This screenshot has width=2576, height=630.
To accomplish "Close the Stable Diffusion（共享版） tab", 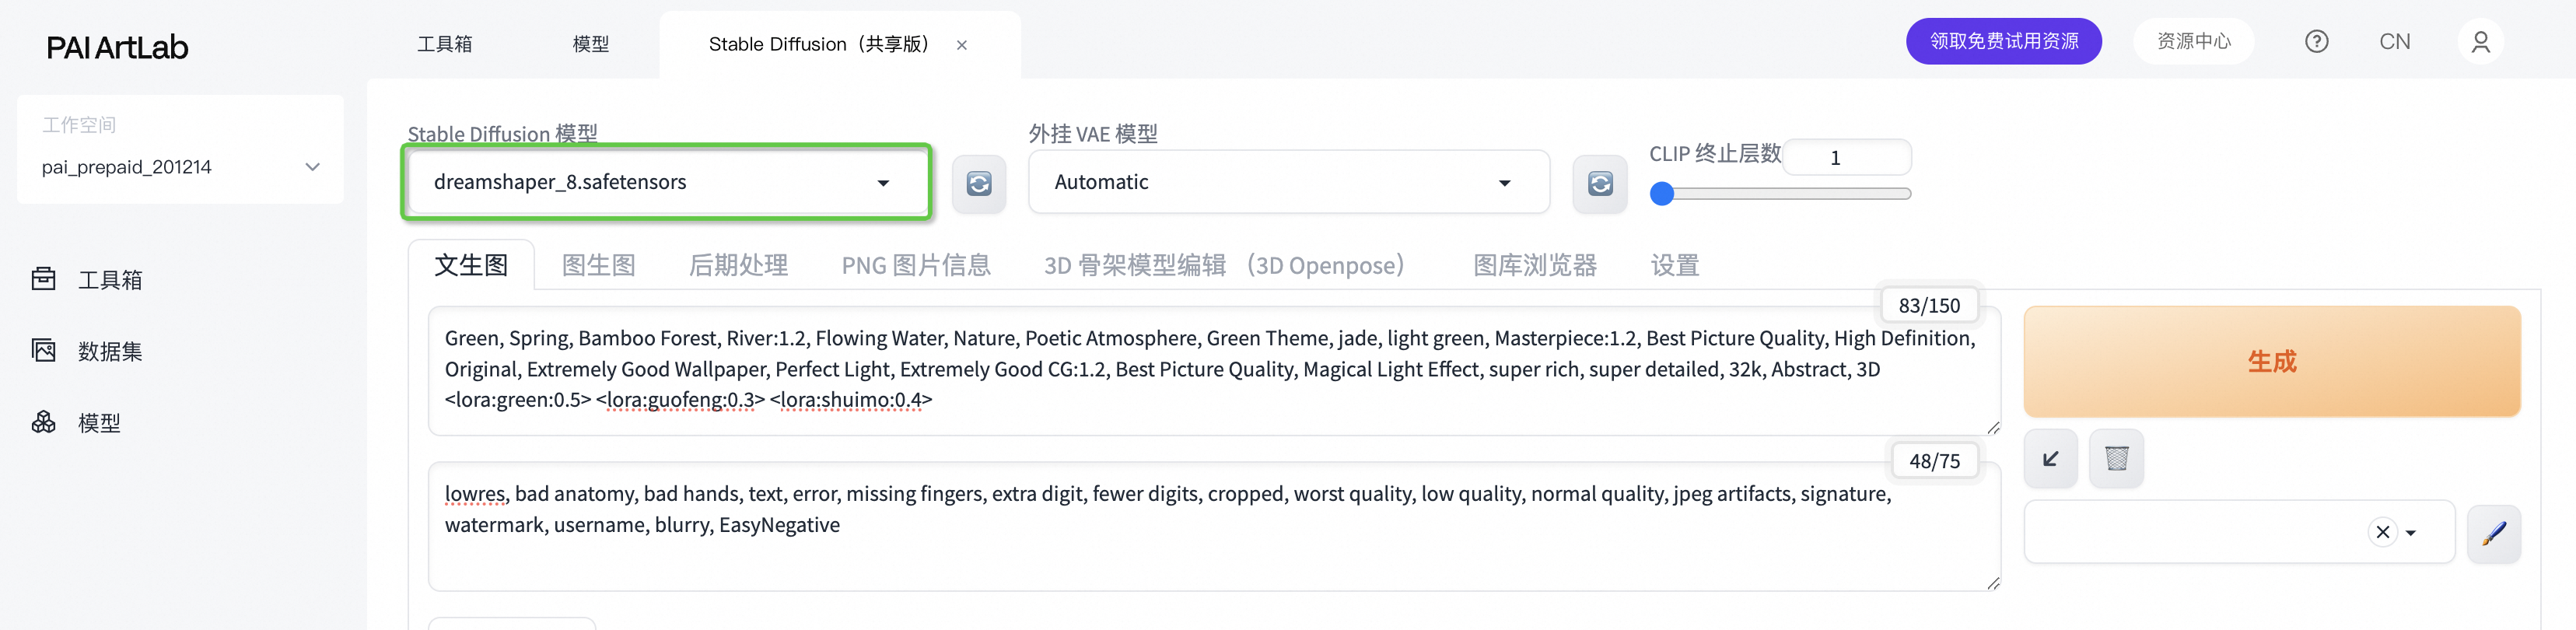I will point(961,45).
